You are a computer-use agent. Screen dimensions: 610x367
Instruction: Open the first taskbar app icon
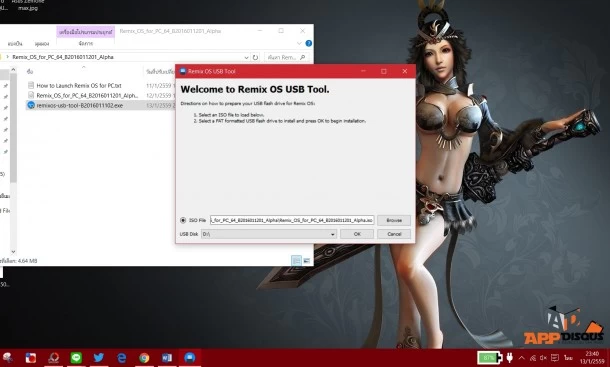coord(8,357)
